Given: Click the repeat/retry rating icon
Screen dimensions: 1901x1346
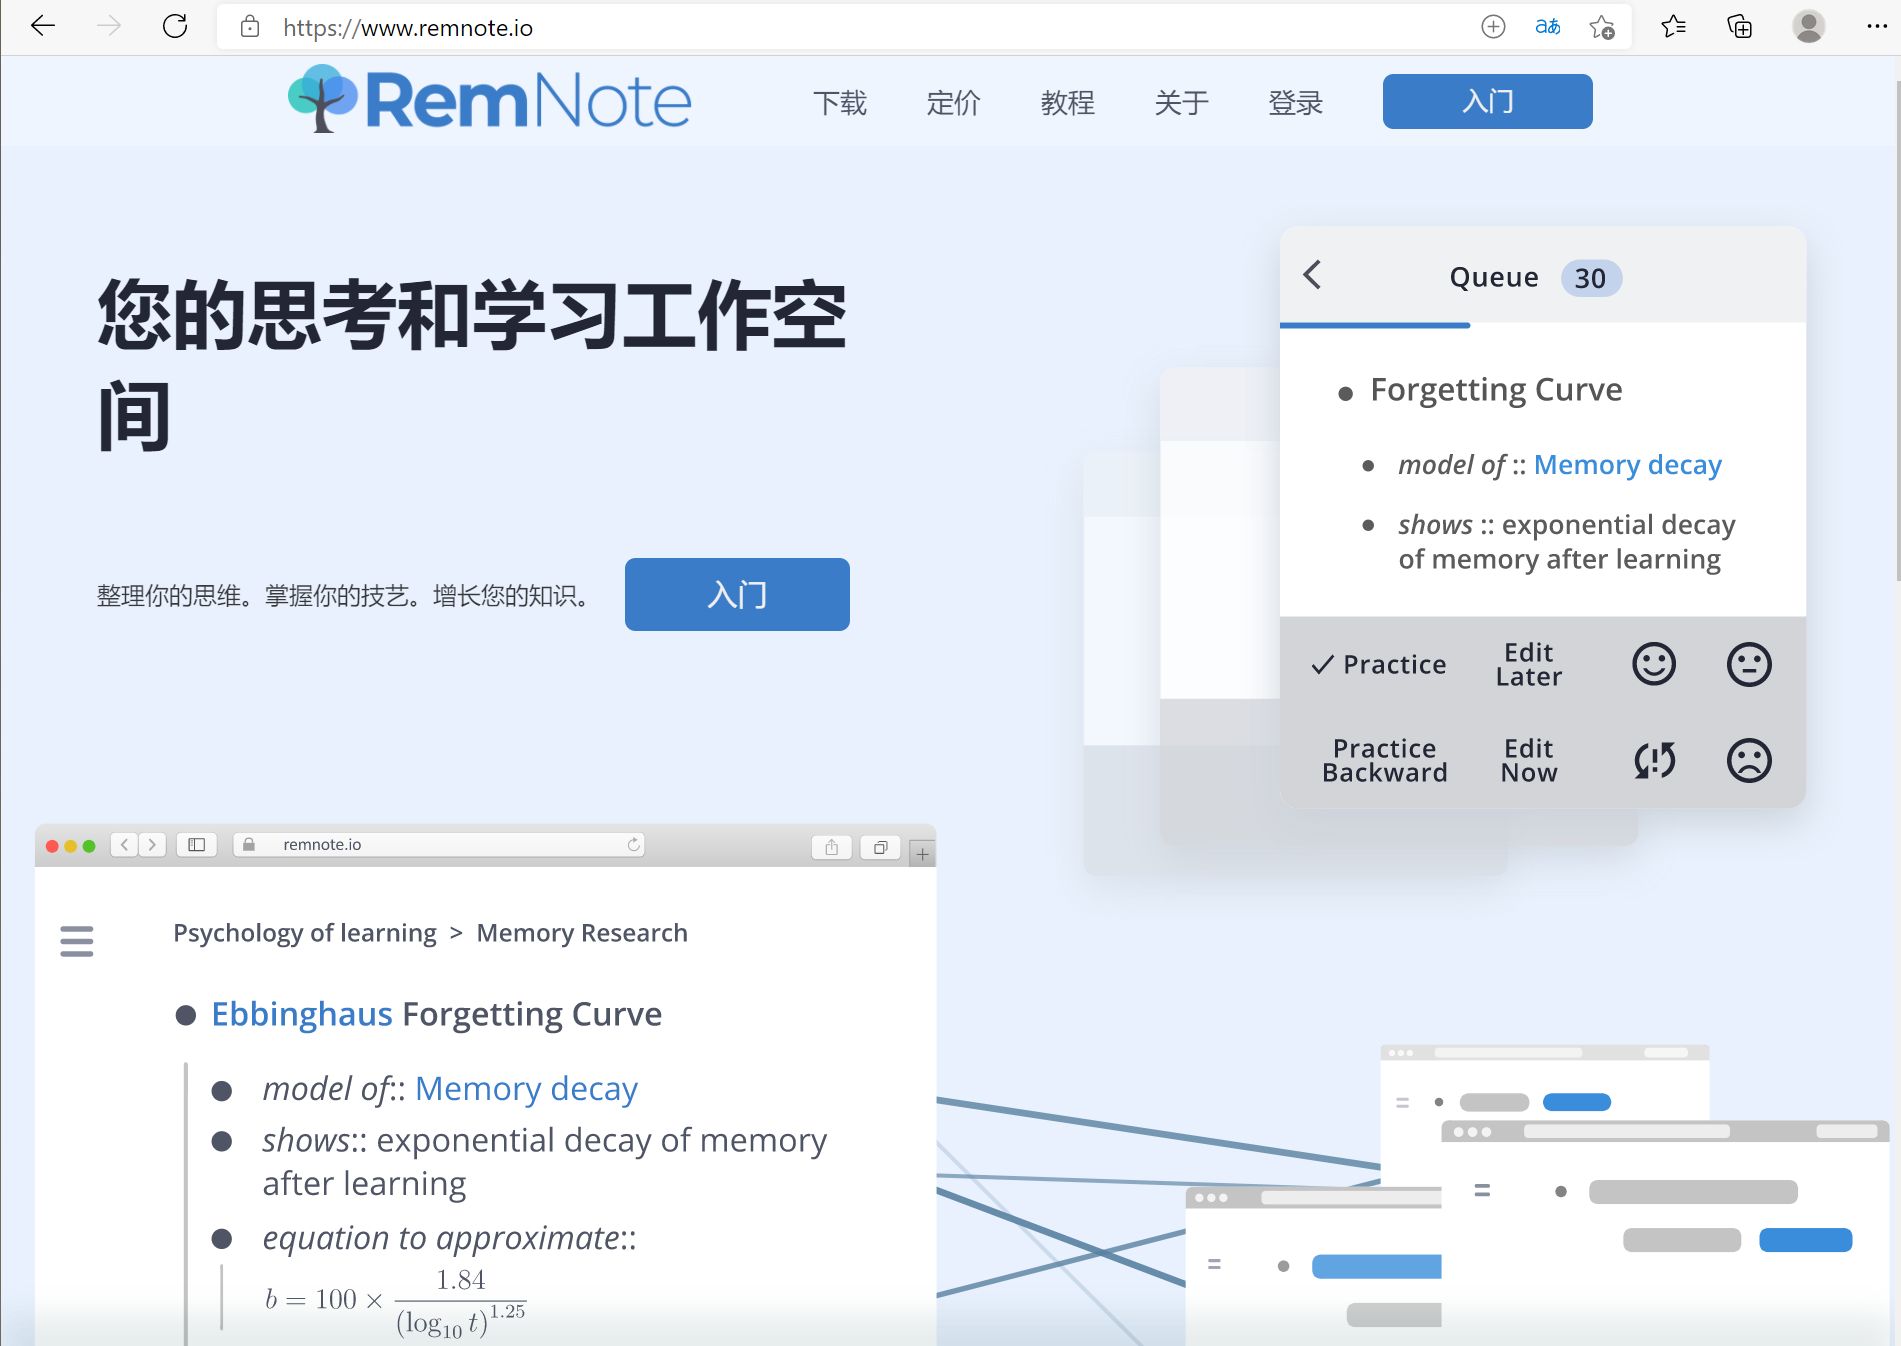Looking at the screenshot, I should pyautogui.click(x=1653, y=761).
